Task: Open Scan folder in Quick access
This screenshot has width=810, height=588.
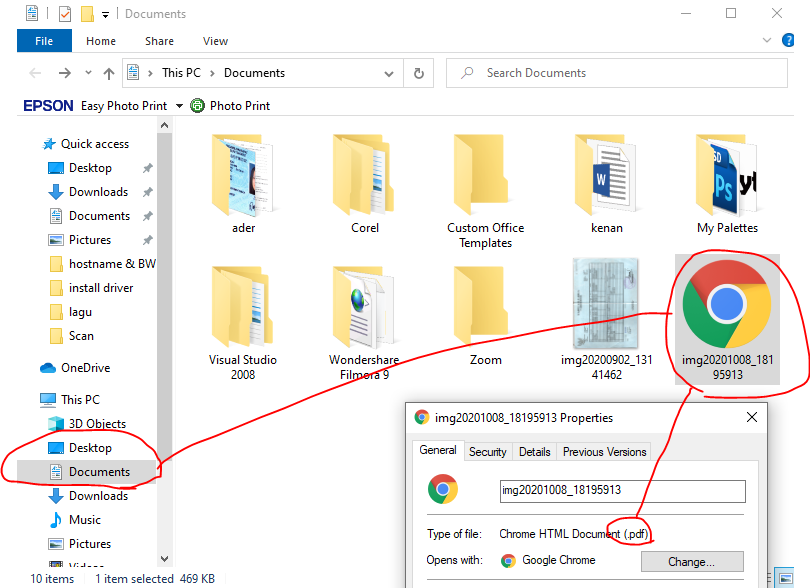Action: coord(81,336)
